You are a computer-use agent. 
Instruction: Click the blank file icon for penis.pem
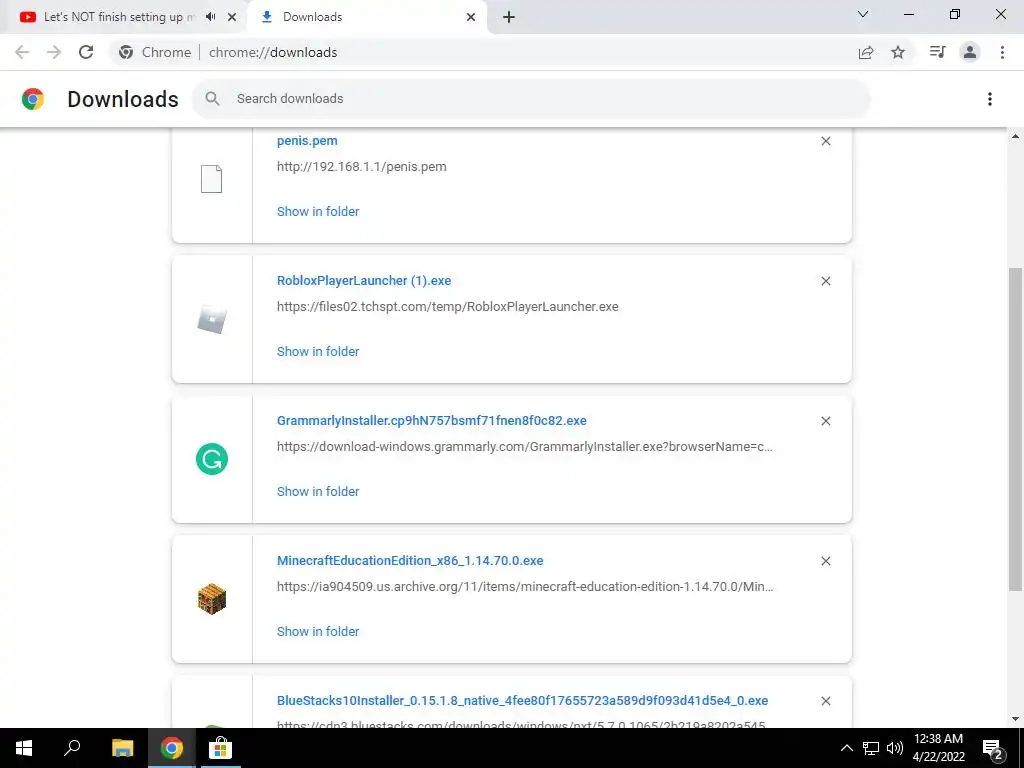click(x=211, y=179)
